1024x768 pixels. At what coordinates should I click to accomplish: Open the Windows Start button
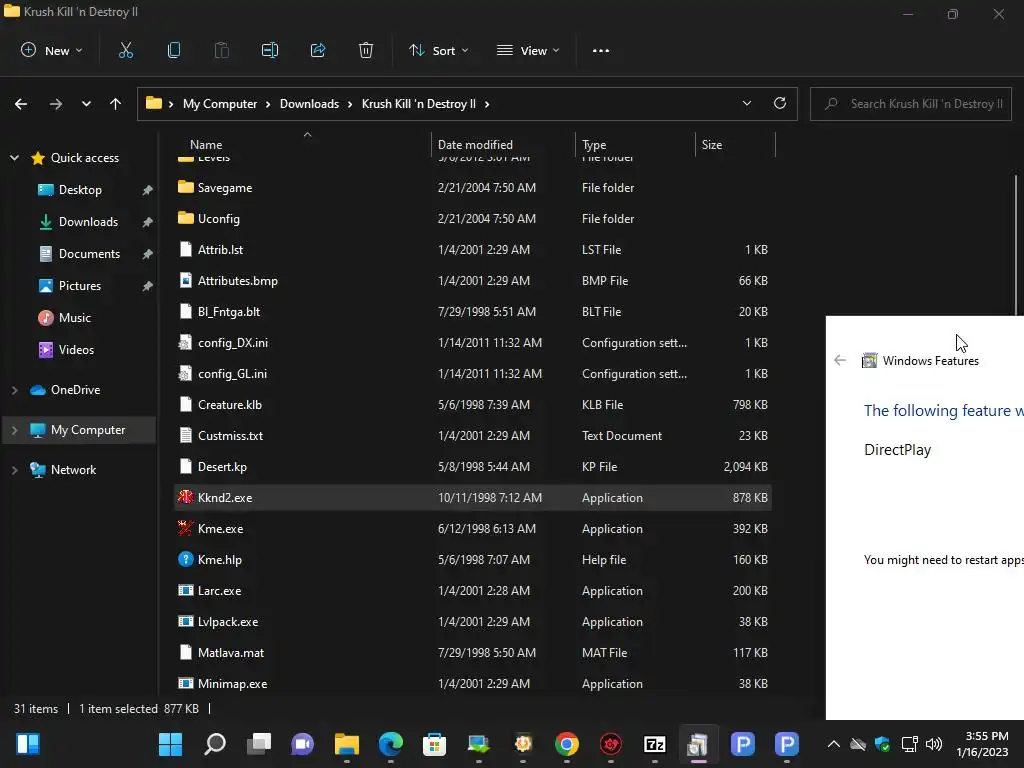click(x=170, y=744)
